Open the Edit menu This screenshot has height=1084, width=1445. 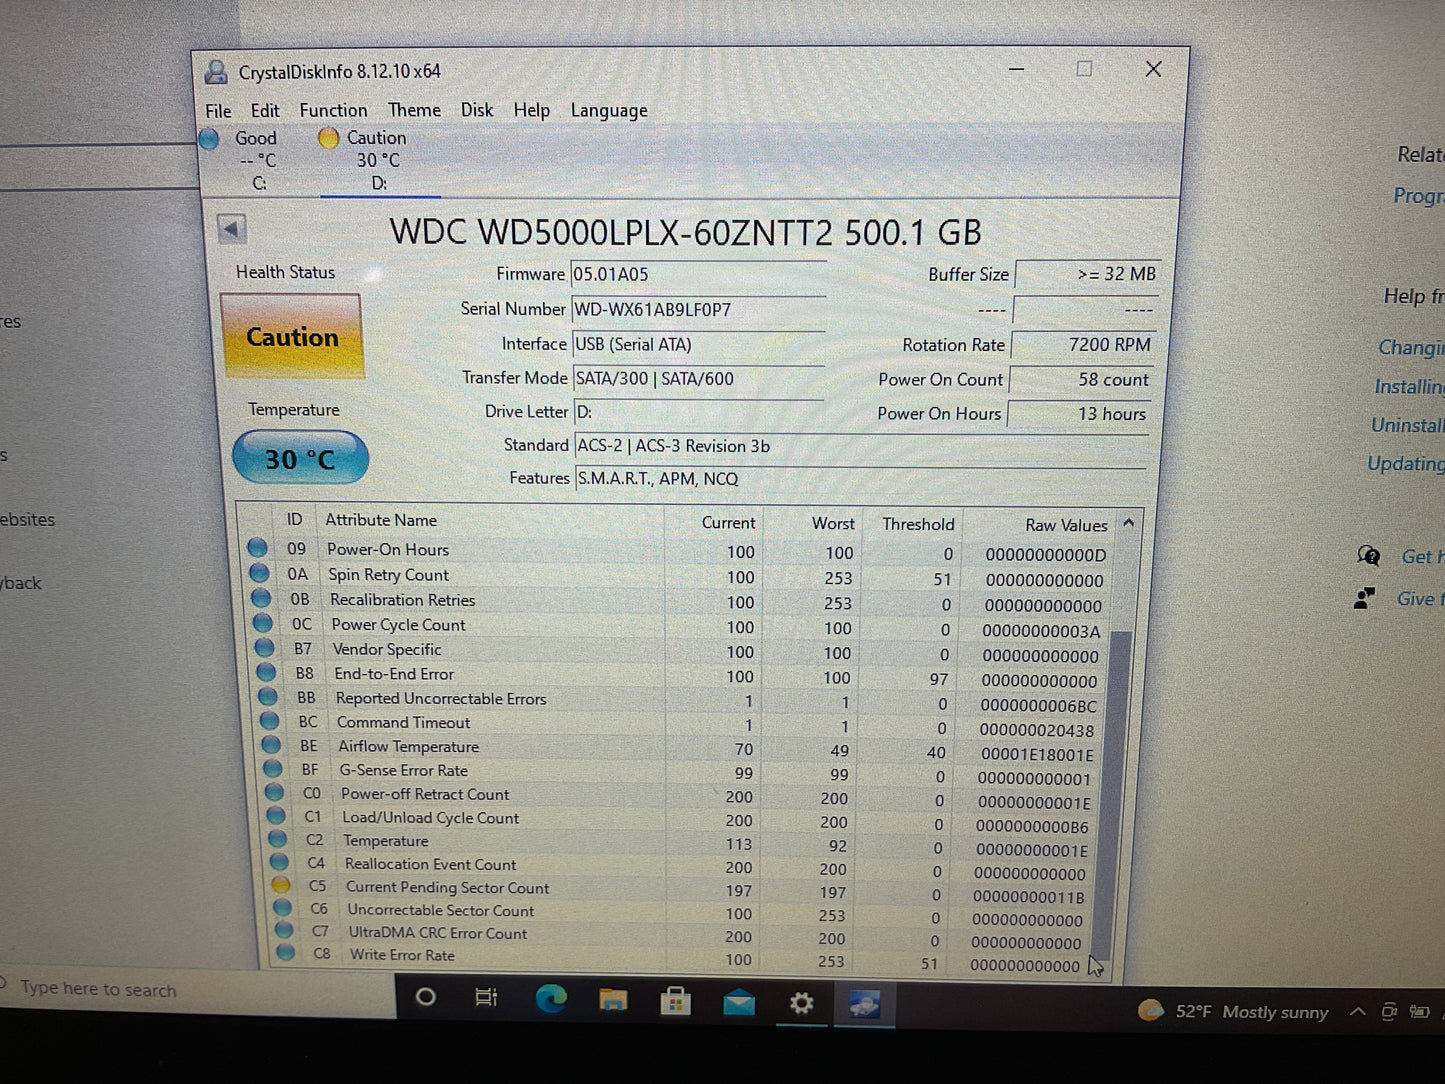coord(265,111)
